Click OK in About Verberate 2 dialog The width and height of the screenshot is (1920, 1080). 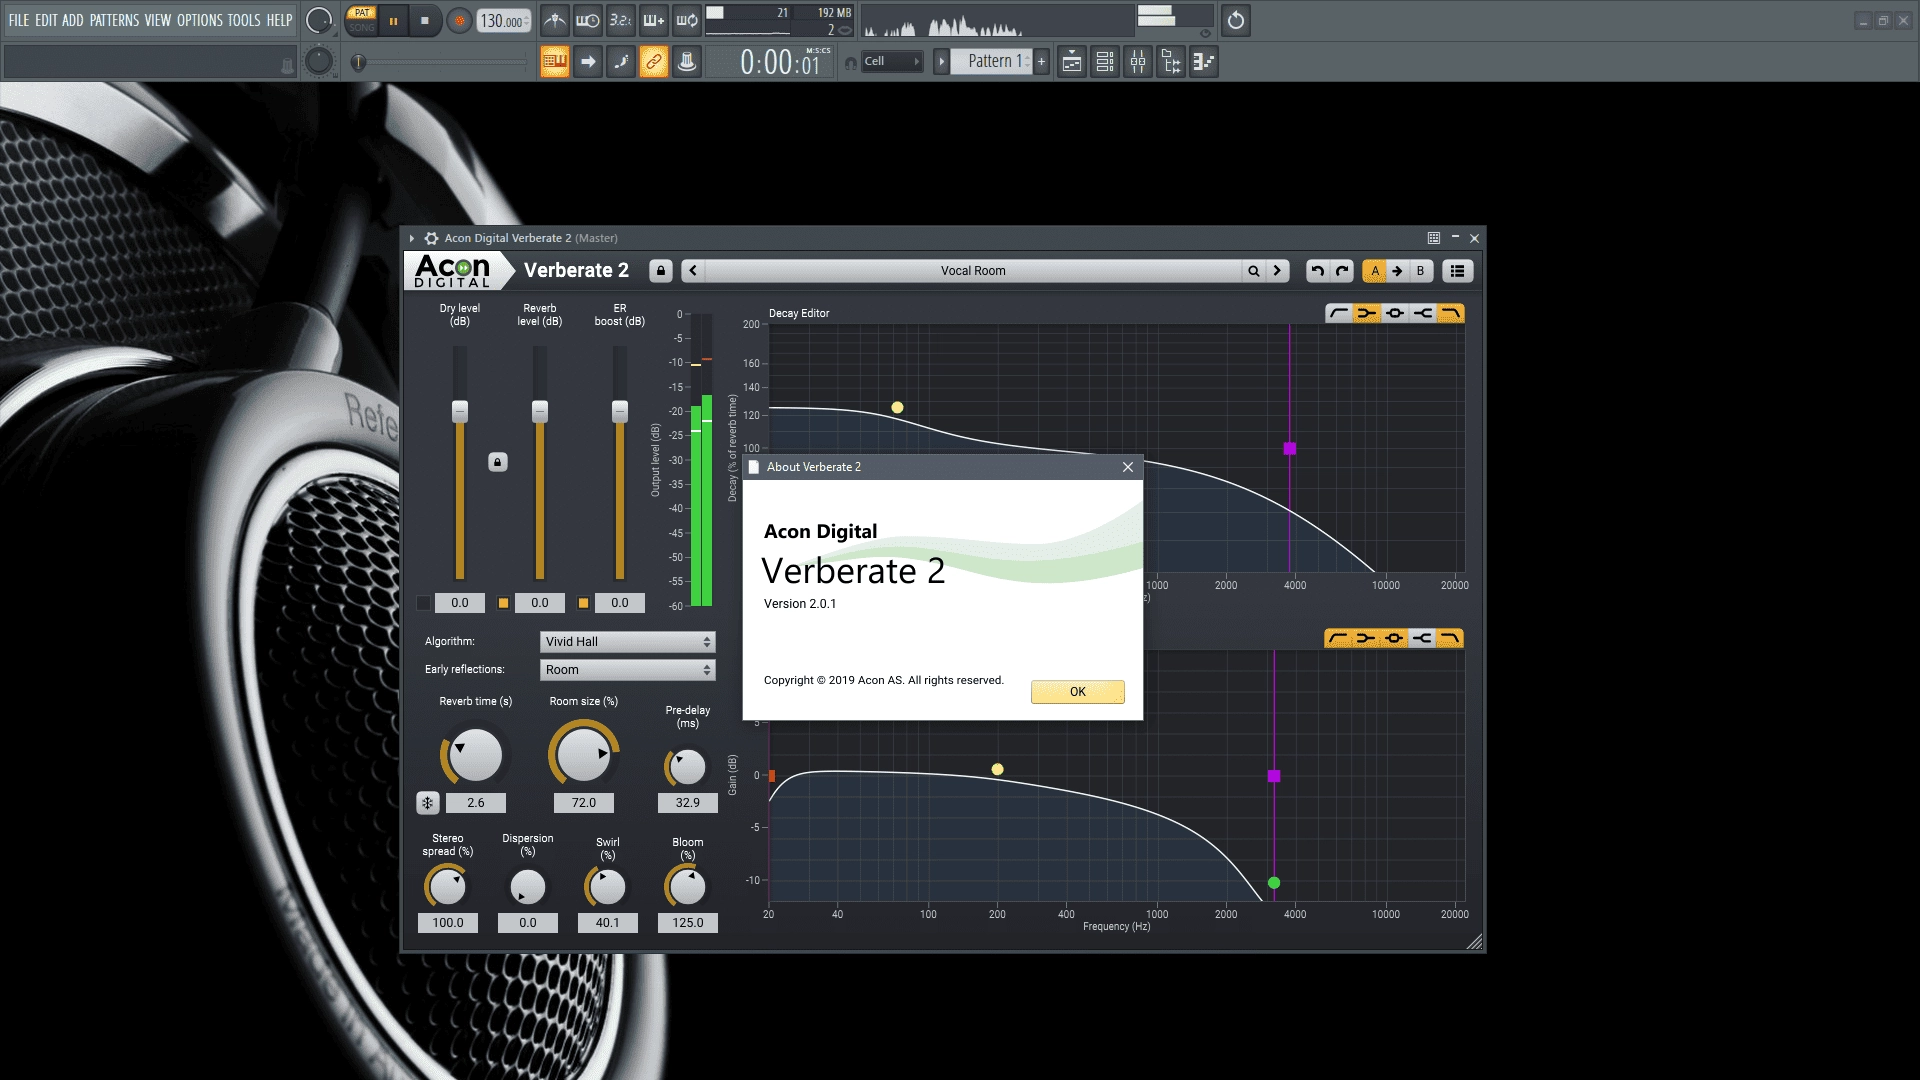pyautogui.click(x=1078, y=692)
